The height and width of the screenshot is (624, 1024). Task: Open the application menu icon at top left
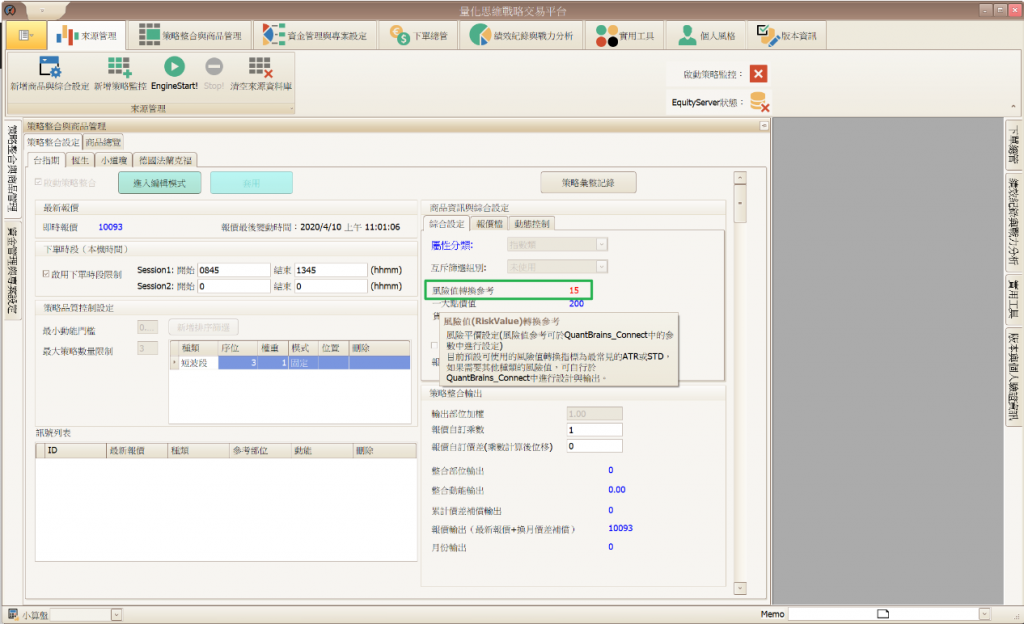[x=24, y=35]
